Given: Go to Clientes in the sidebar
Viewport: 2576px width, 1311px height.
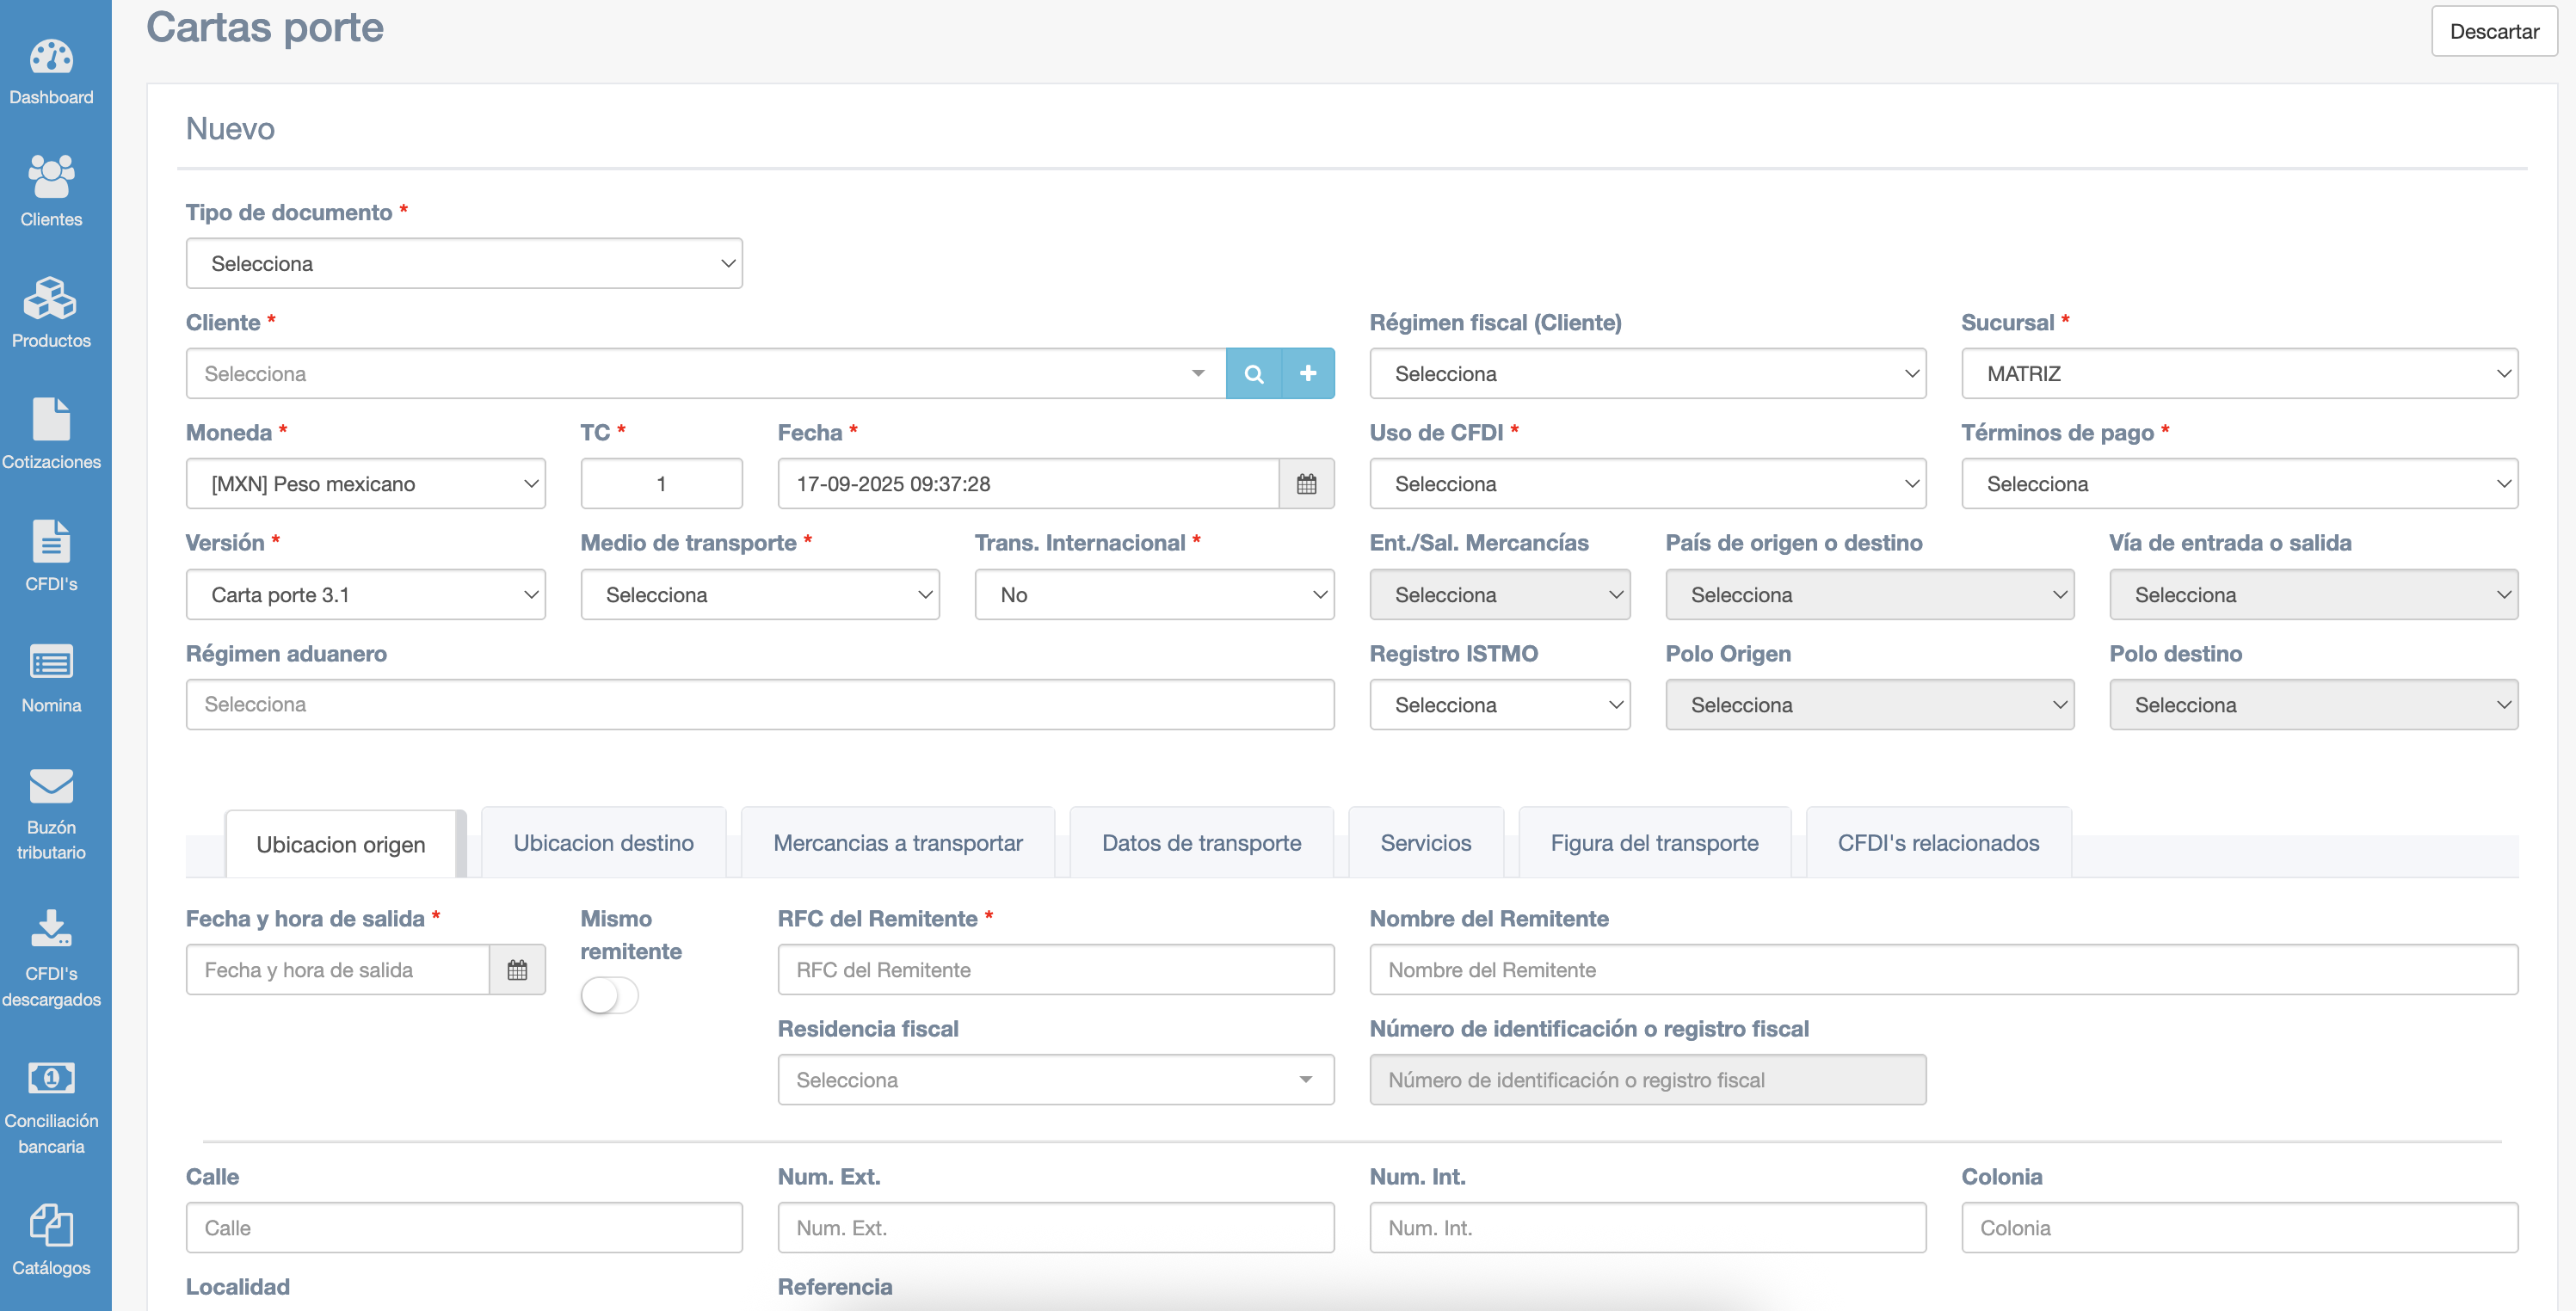Looking at the screenshot, I should tap(51, 178).
